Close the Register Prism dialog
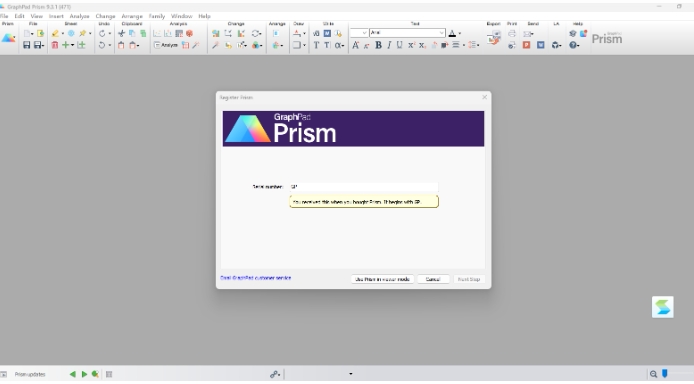694x384 pixels. point(484,97)
